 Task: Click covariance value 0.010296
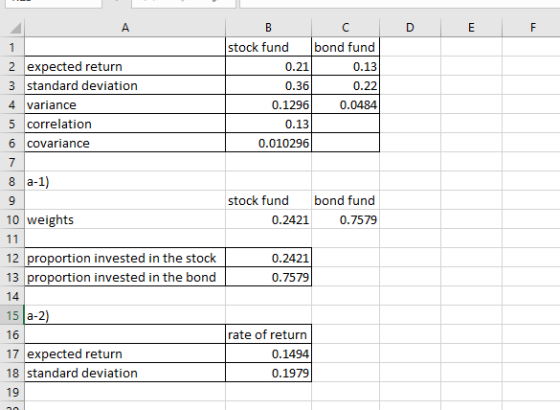pos(268,143)
